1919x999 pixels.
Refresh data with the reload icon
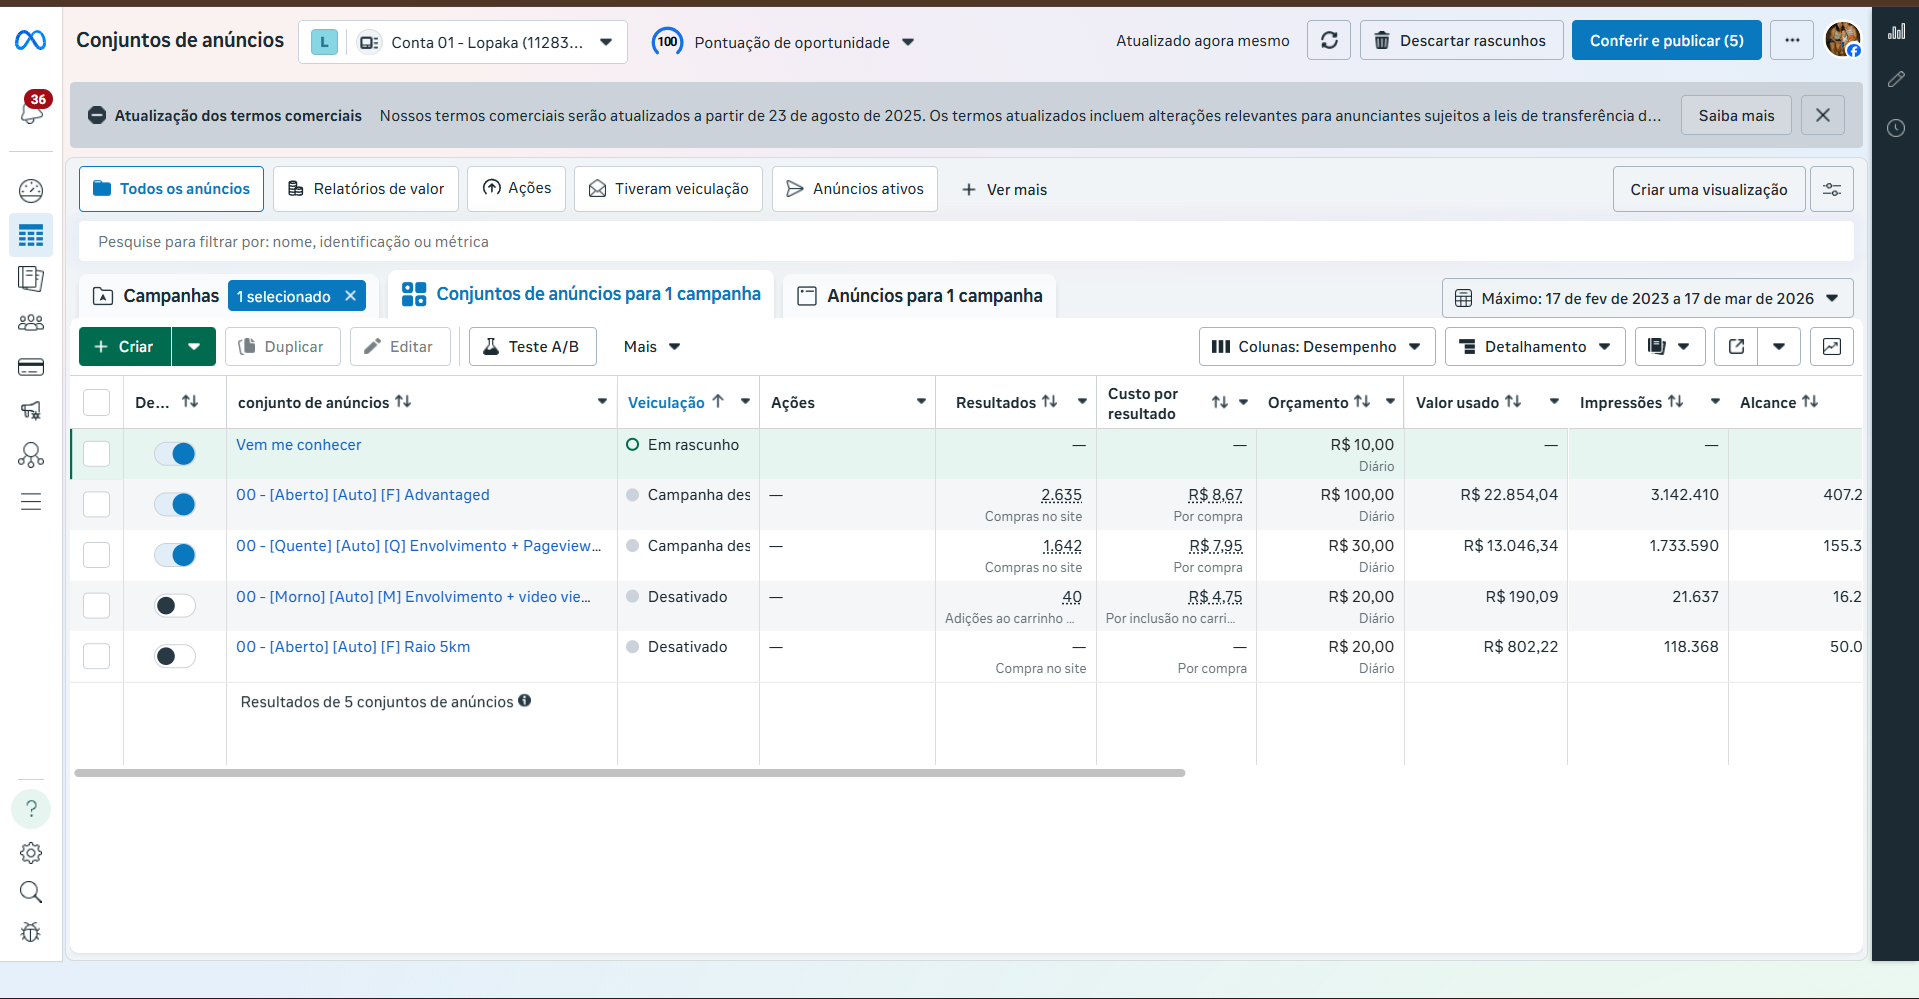click(x=1329, y=41)
